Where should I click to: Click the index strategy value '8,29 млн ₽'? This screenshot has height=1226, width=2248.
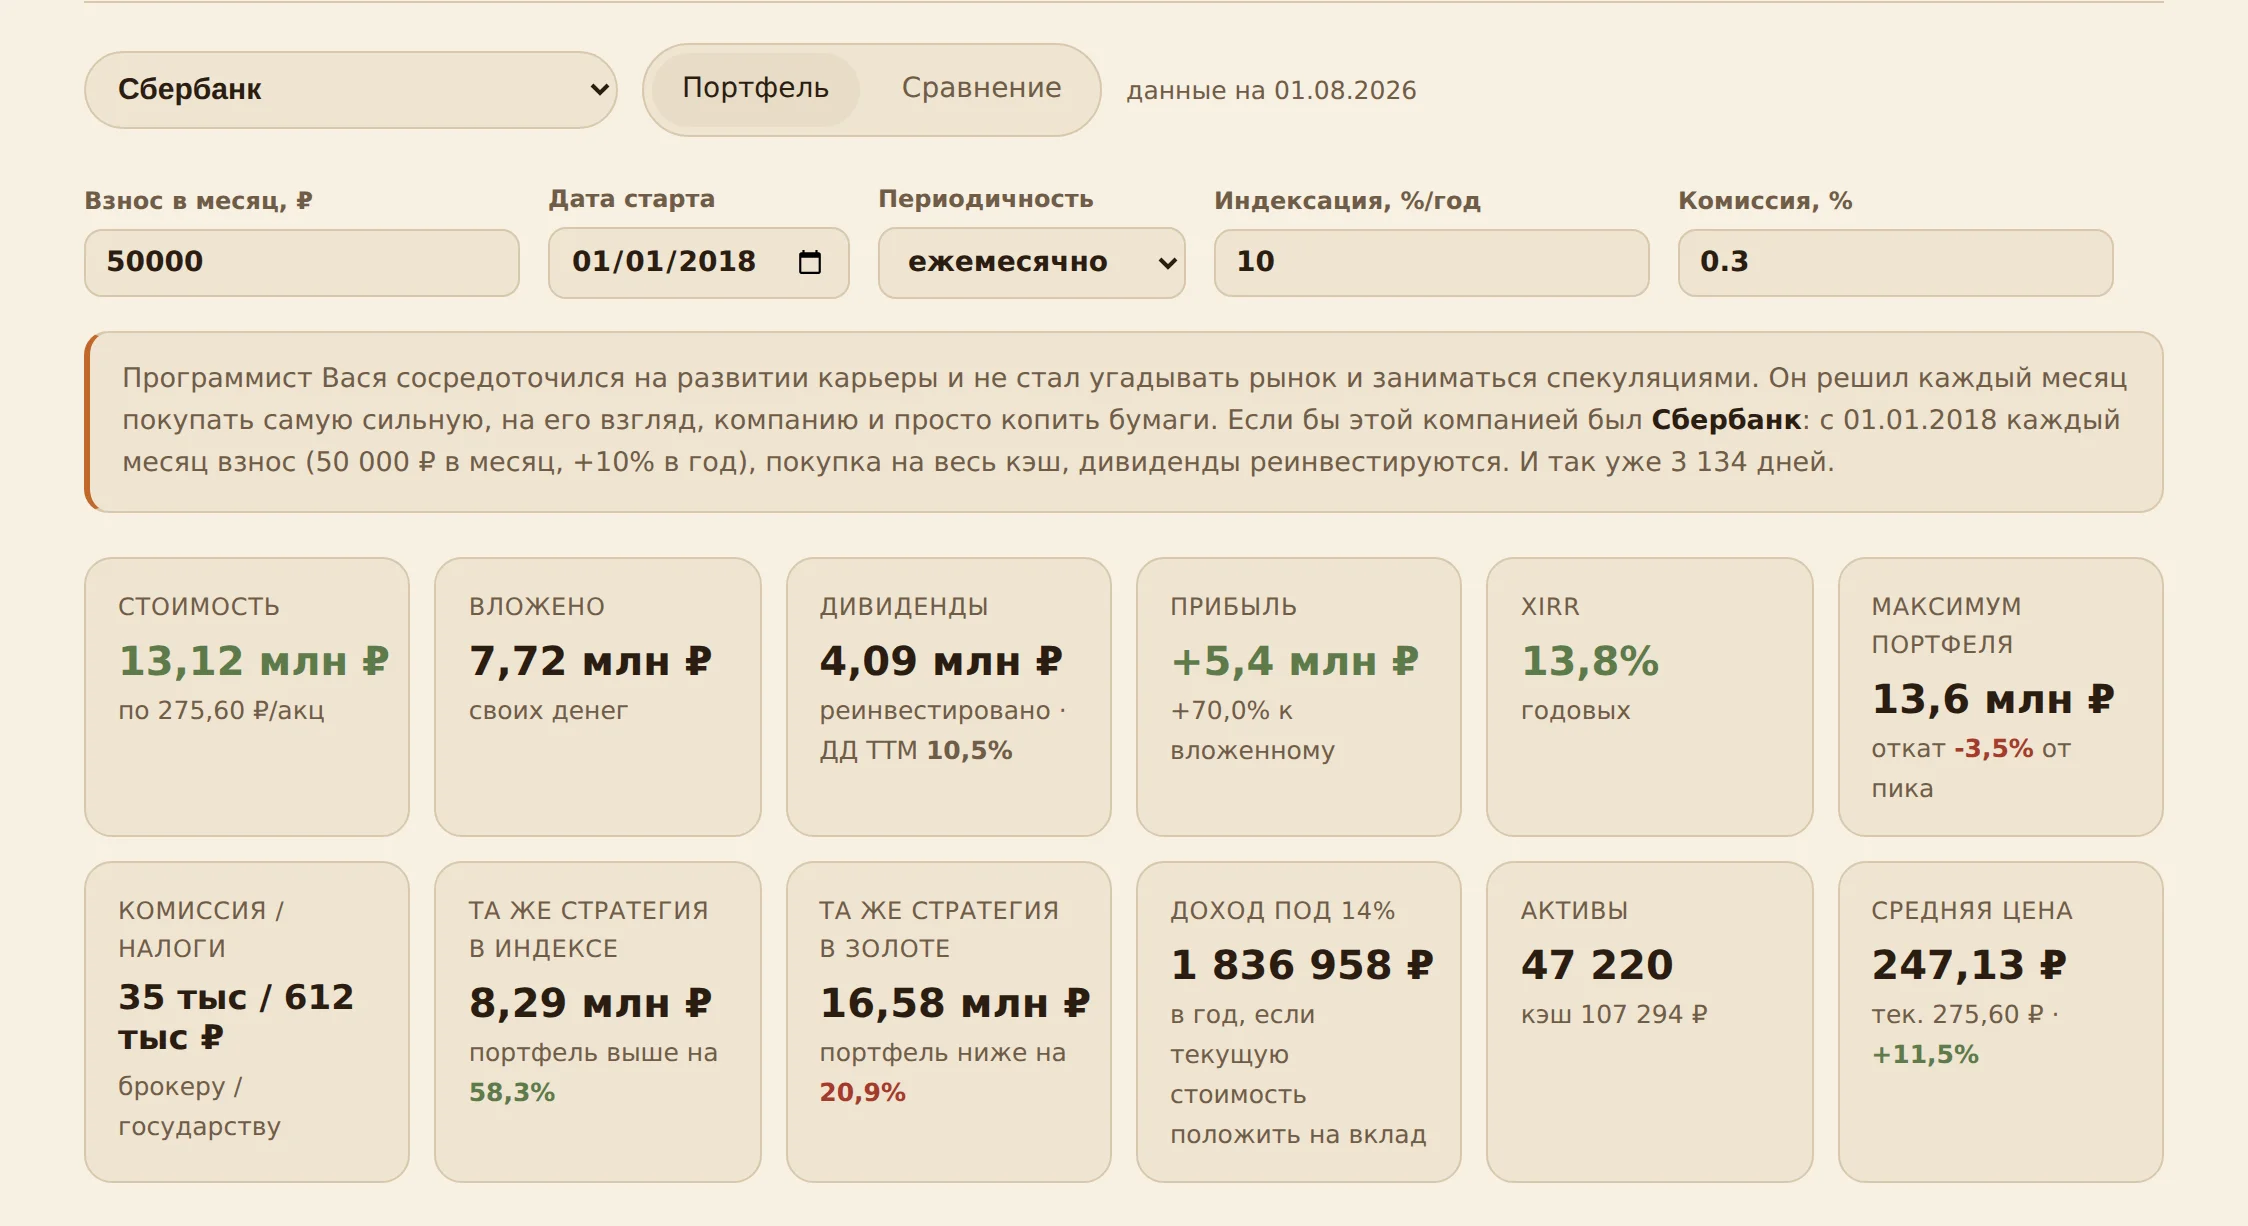[590, 1003]
